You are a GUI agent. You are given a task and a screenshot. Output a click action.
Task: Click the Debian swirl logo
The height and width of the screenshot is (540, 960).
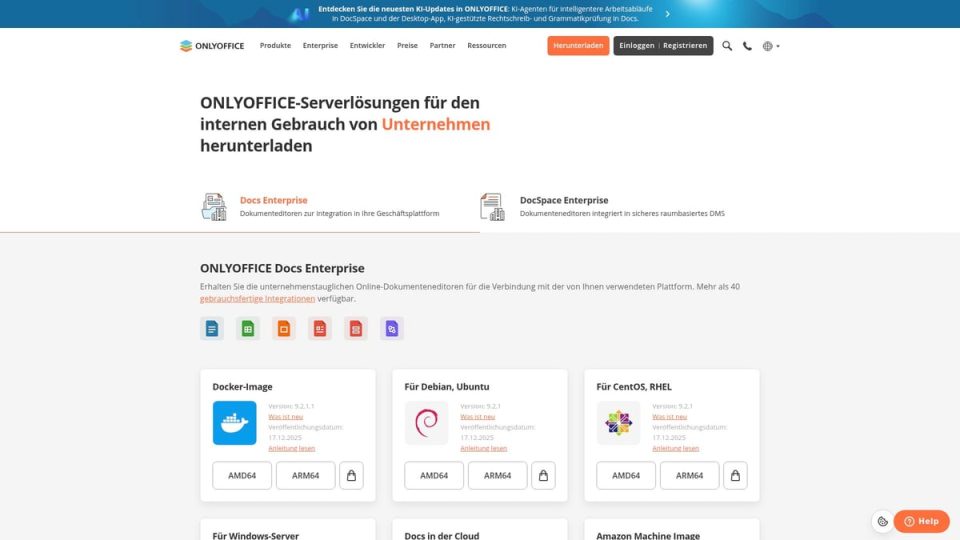(427, 423)
